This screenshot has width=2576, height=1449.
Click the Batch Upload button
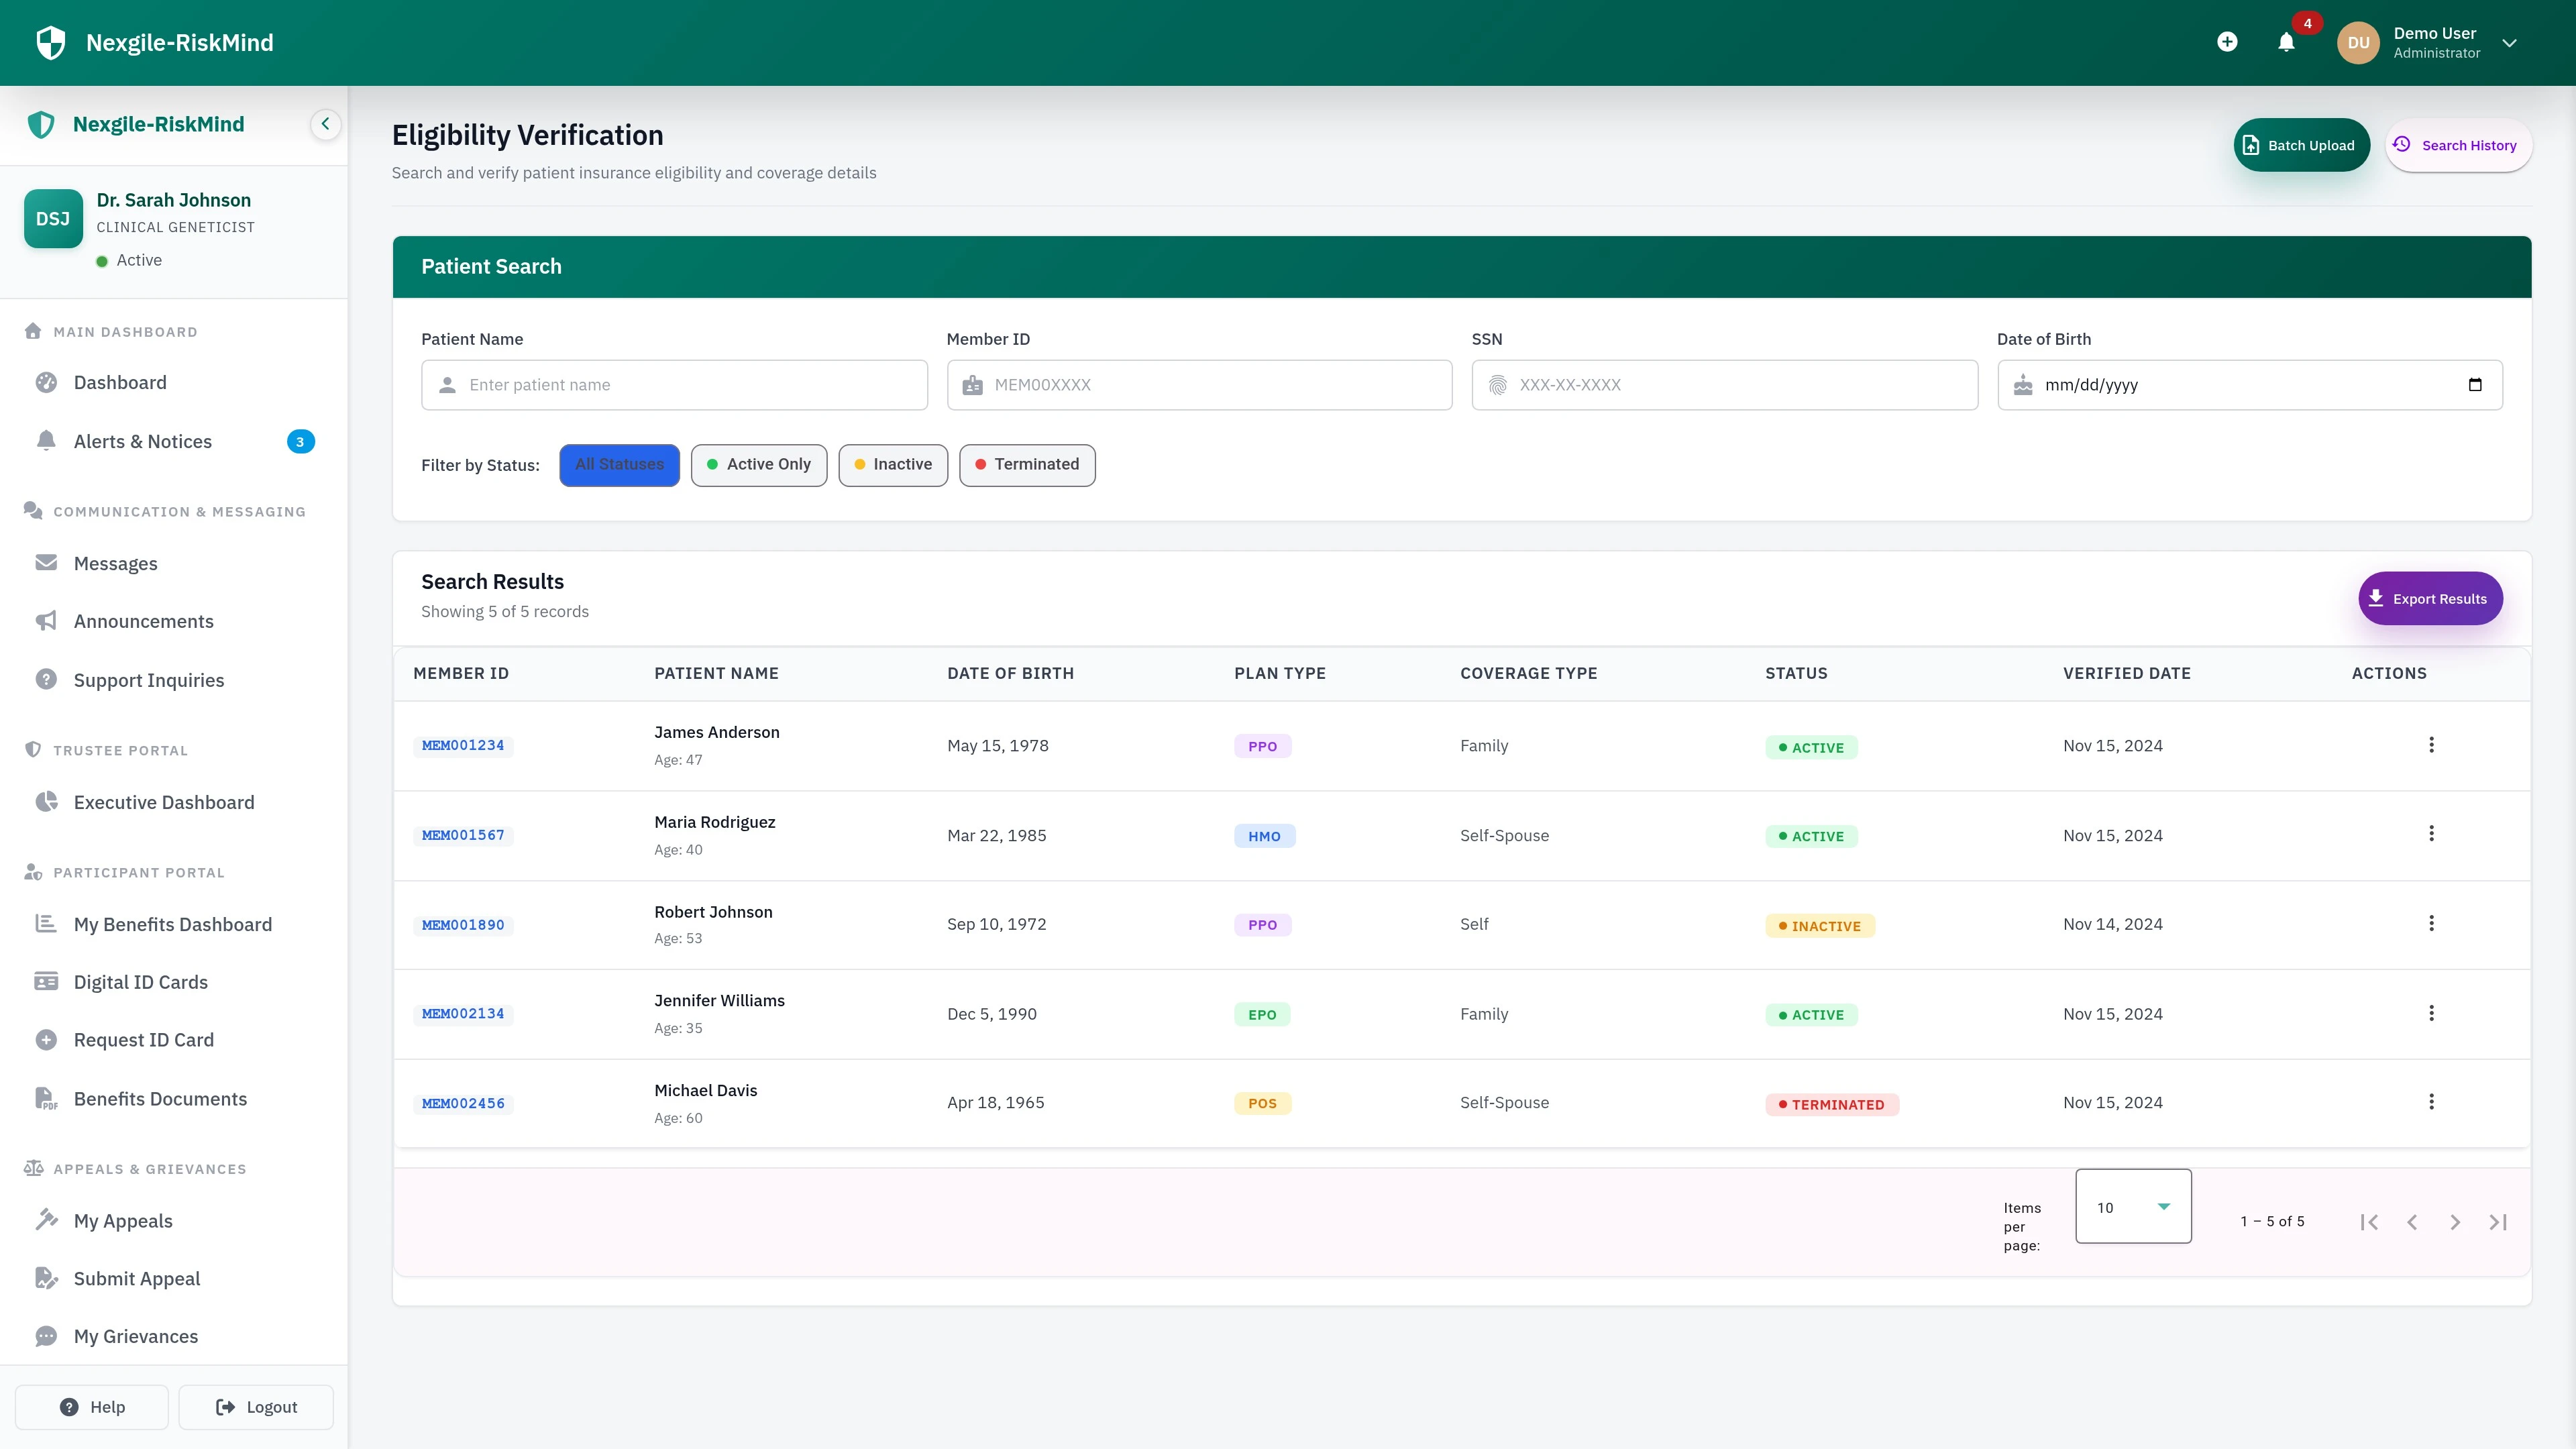[x=2301, y=146]
